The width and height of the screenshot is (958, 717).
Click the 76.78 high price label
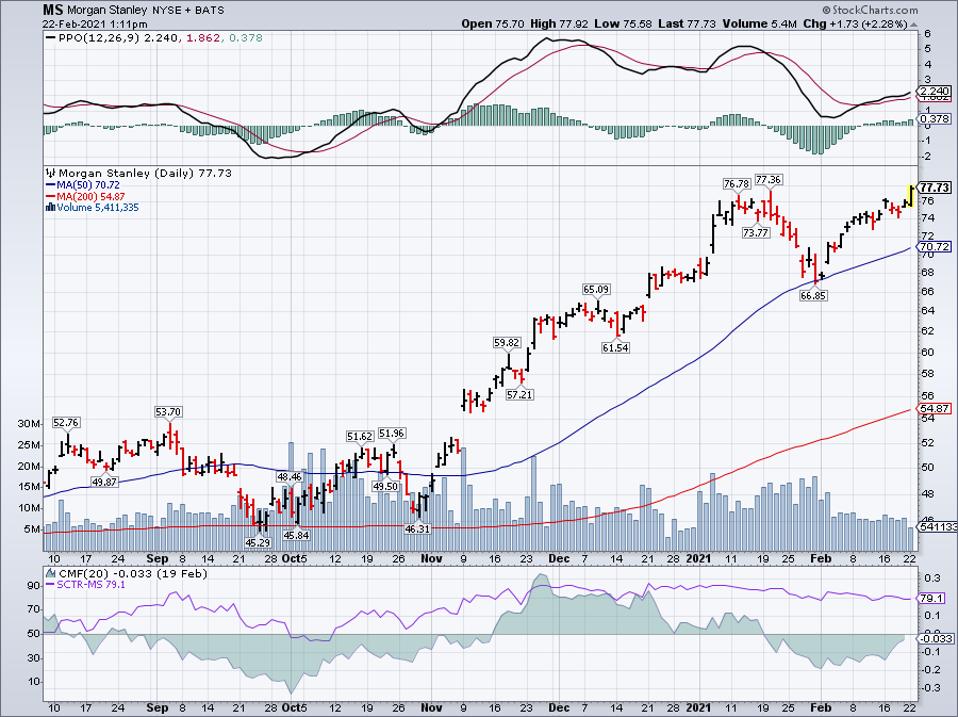click(x=736, y=184)
